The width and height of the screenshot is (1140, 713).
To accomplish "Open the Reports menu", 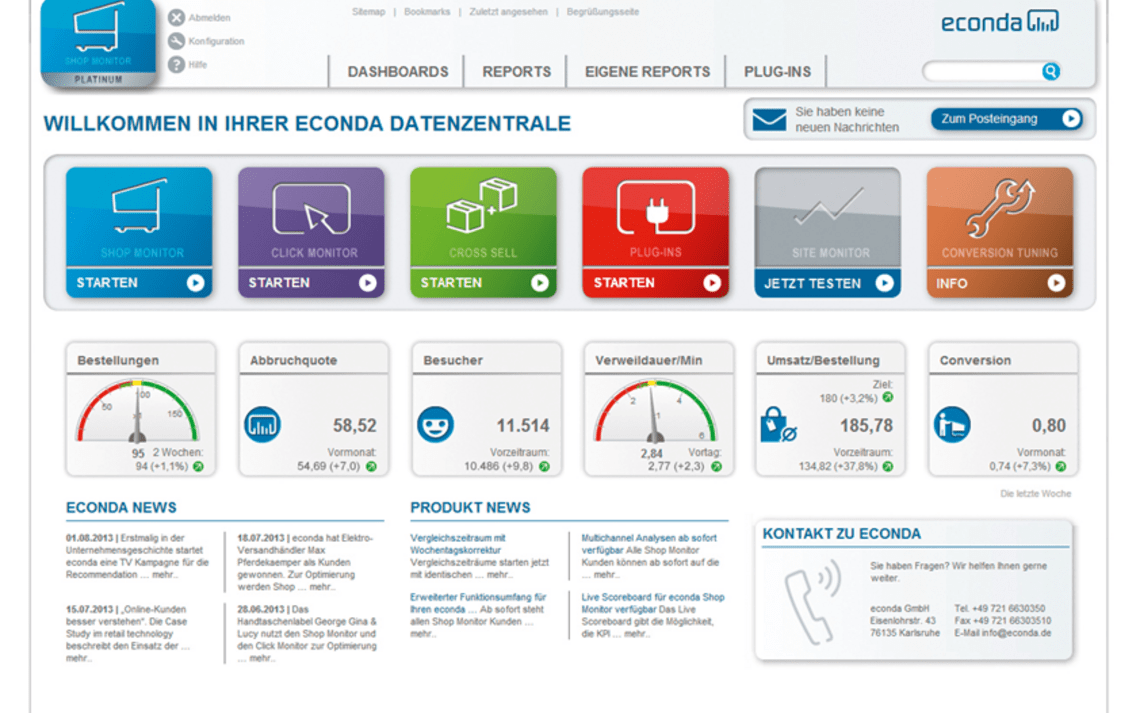I will click(517, 72).
